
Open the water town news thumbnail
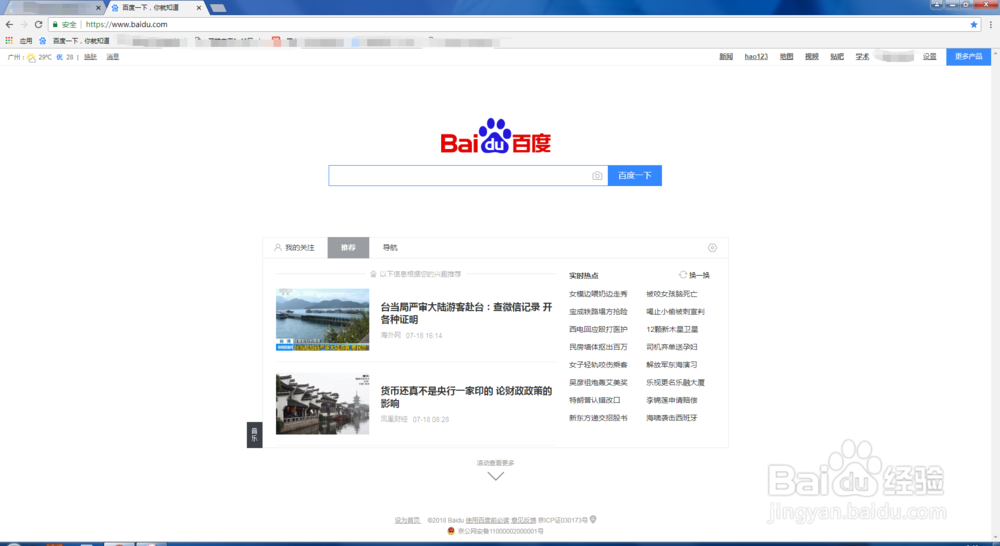(x=323, y=404)
